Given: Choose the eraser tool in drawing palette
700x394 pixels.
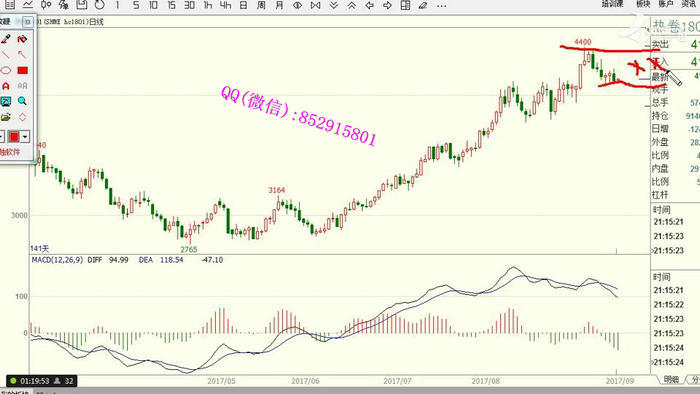Looking at the screenshot, I should (x=22, y=39).
